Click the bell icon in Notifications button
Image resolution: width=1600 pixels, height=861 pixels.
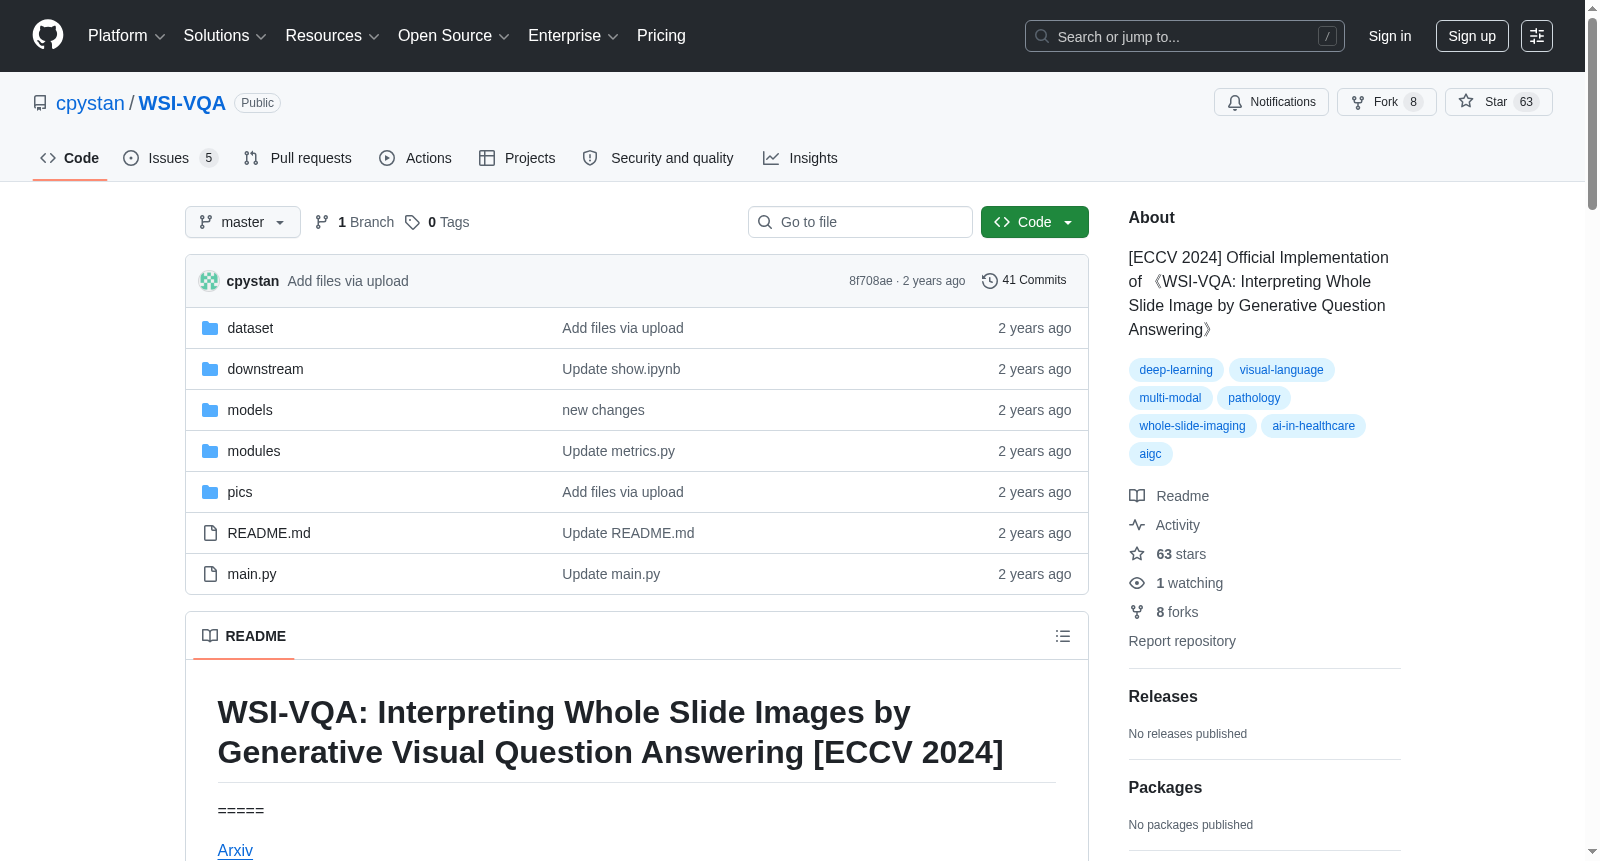point(1235,102)
